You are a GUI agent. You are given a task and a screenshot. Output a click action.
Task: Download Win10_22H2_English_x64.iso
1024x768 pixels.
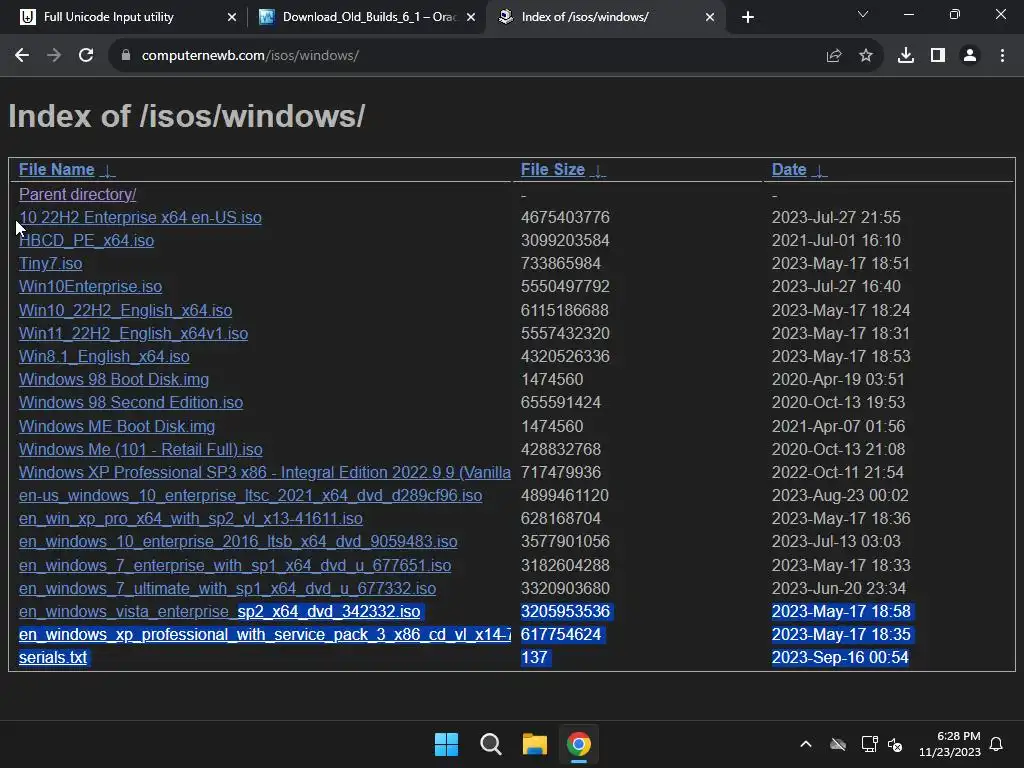point(125,310)
